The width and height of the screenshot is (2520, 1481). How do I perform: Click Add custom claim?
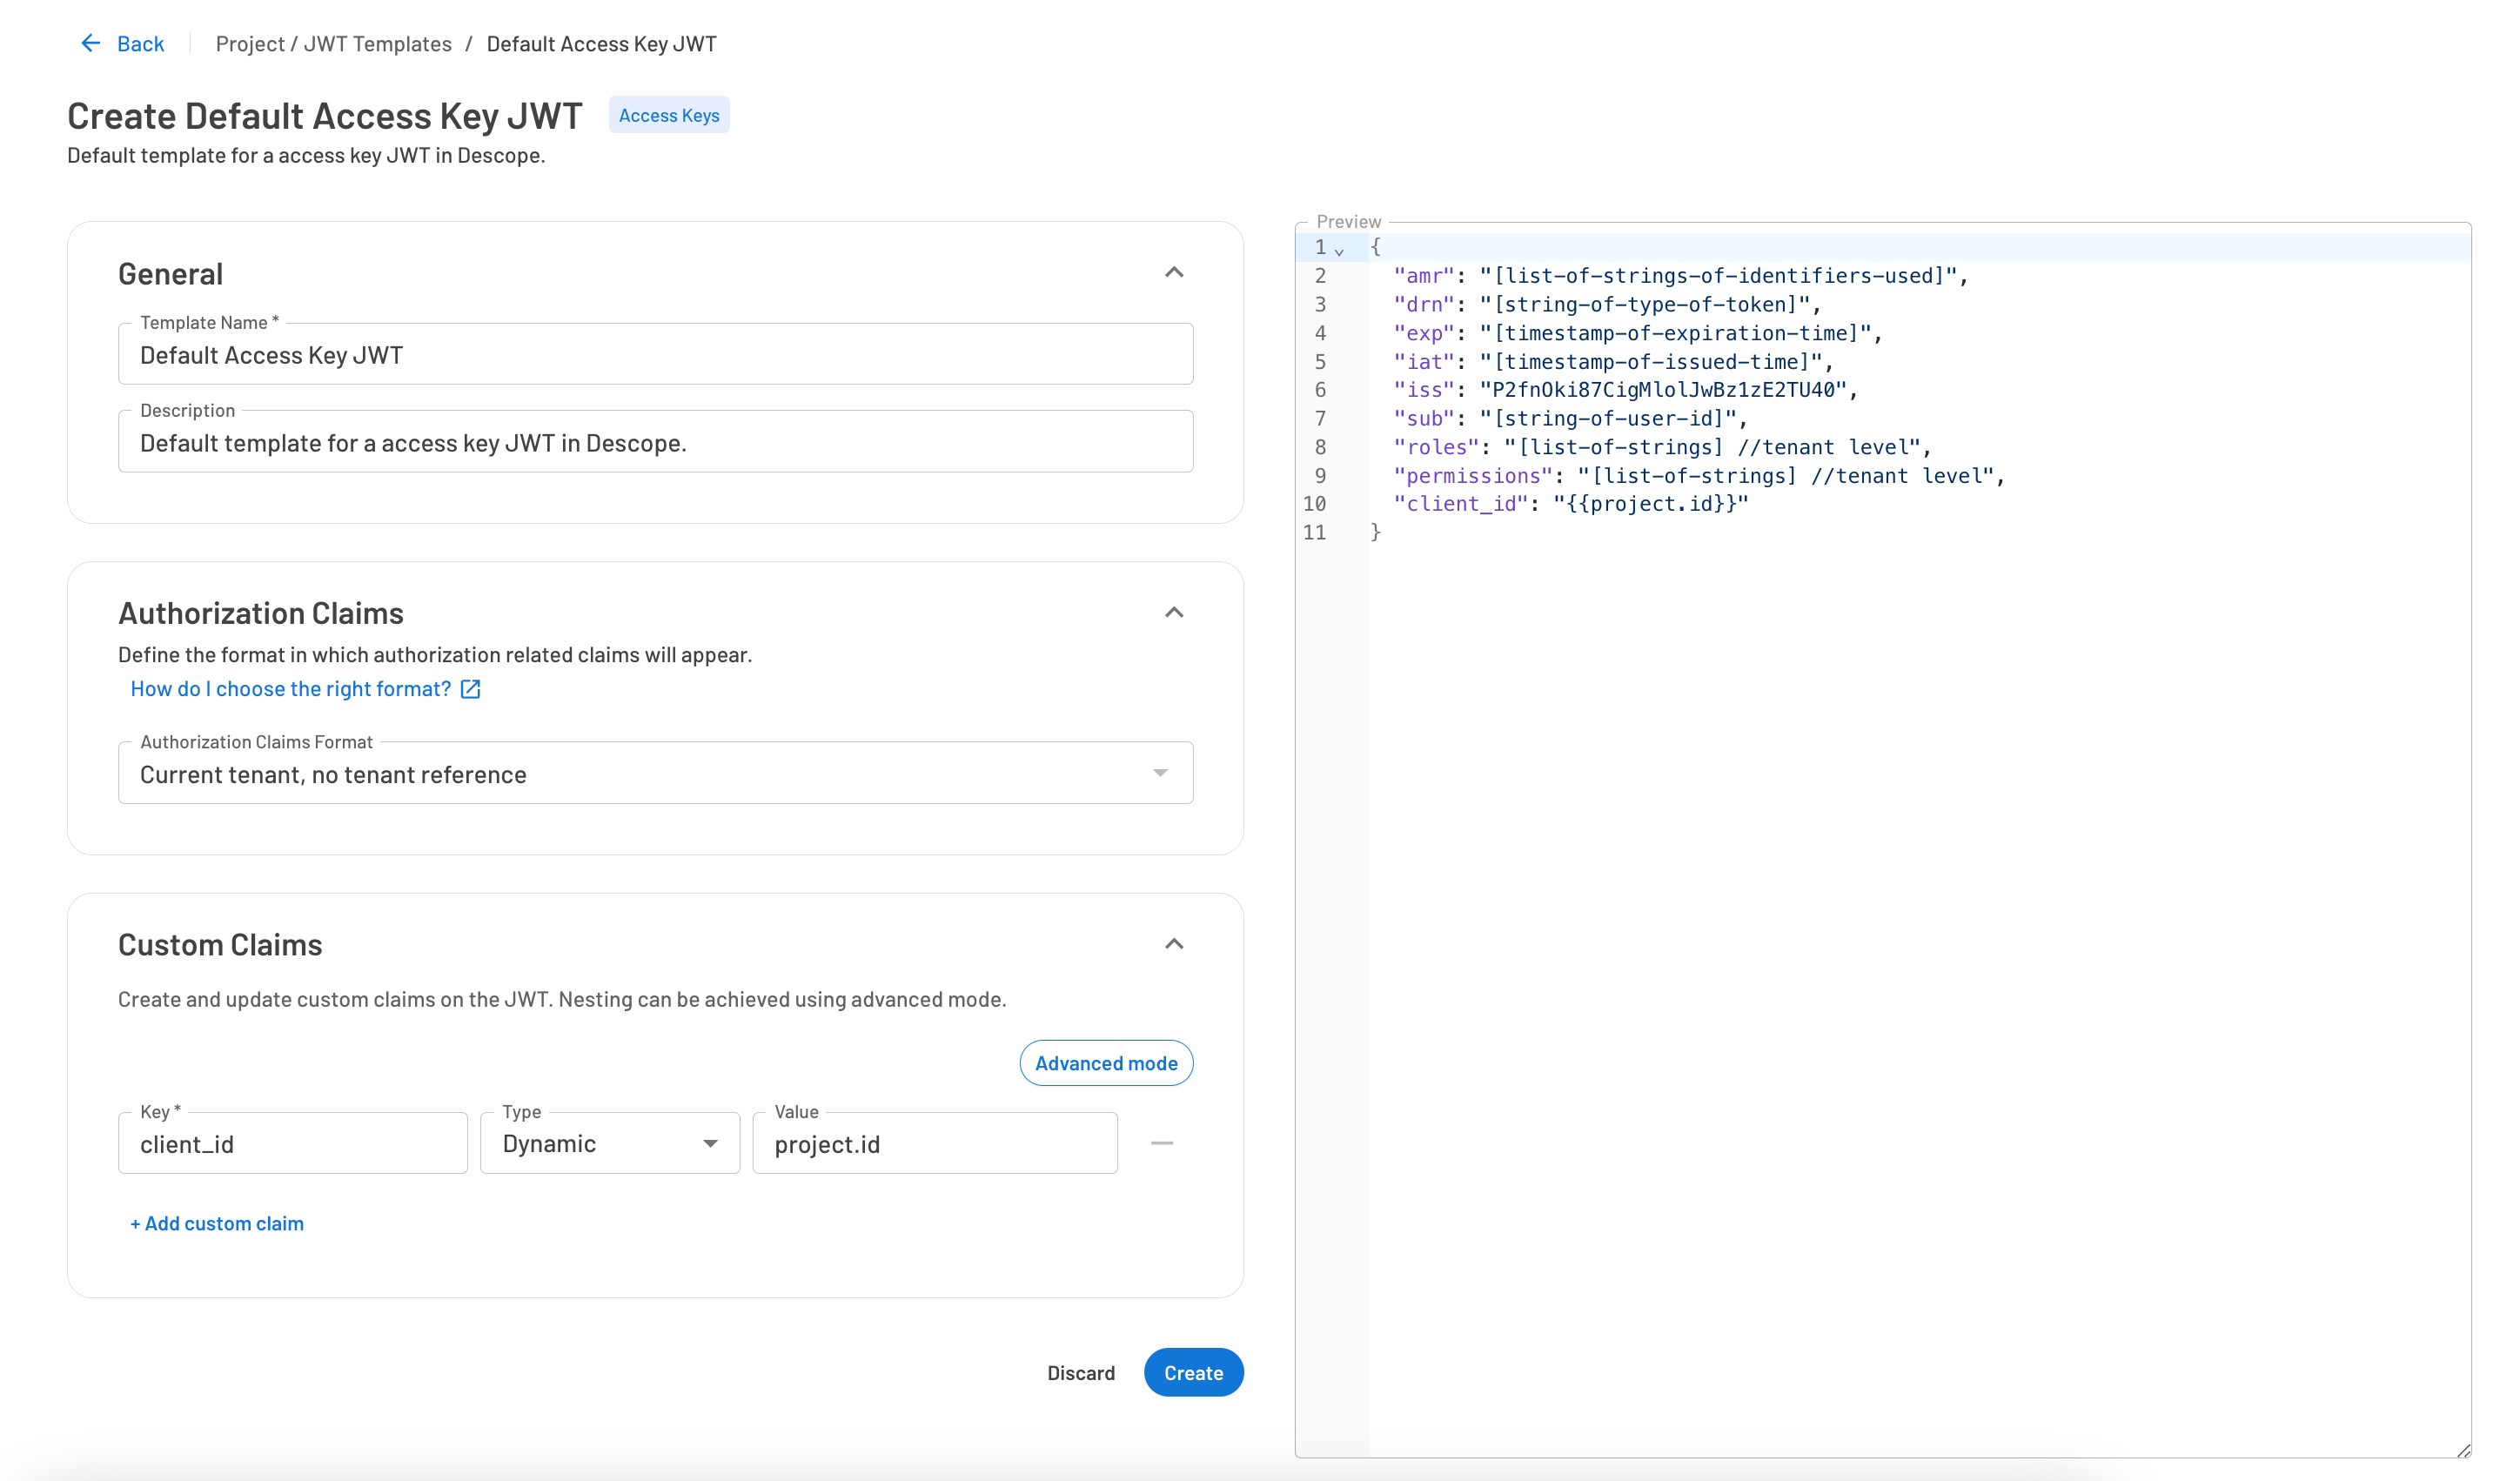tap(216, 1223)
